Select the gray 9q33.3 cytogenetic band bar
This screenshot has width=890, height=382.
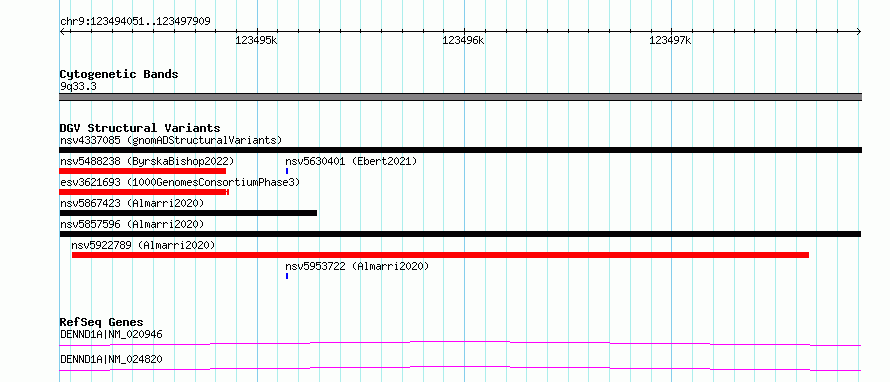pyautogui.click(x=460, y=97)
